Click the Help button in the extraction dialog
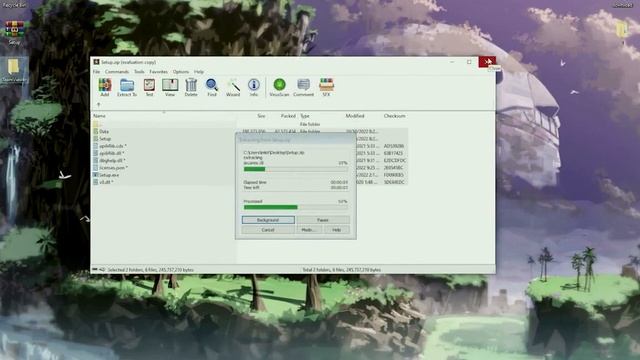The image size is (640, 360). 337,230
